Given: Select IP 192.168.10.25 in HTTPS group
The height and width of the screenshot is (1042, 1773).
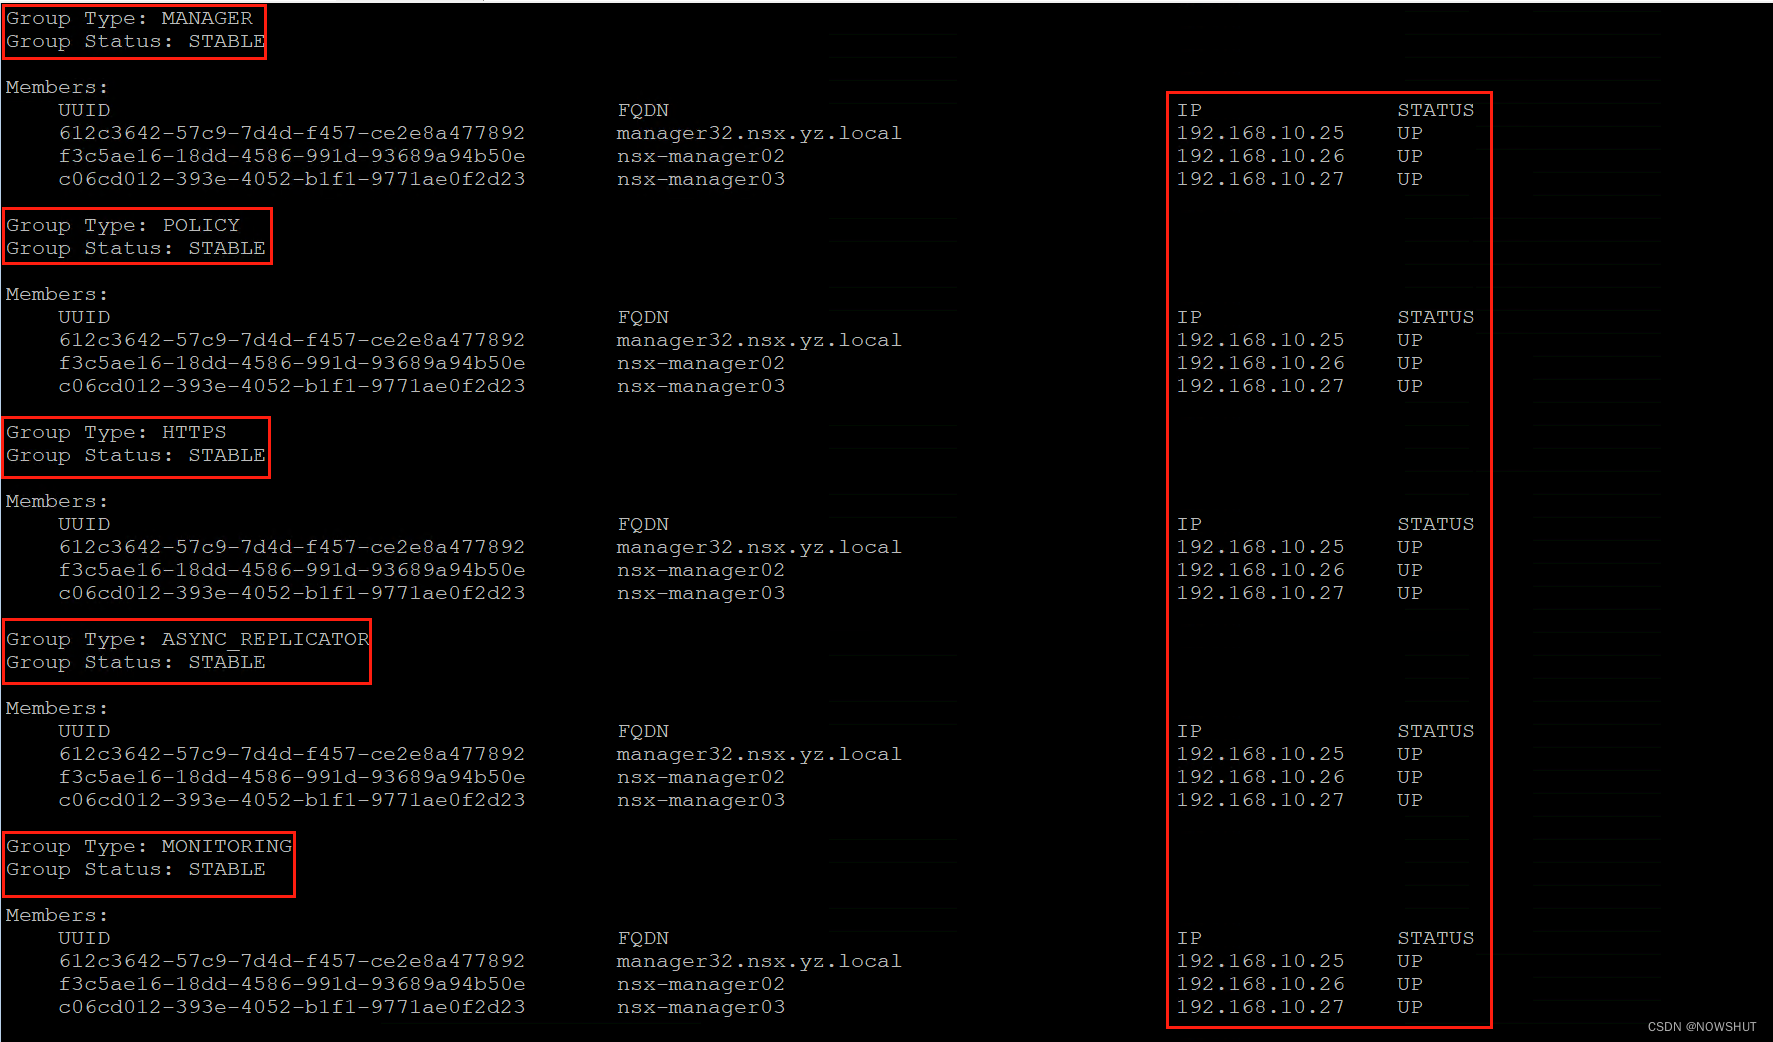Looking at the screenshot, I should [1260, 547].
